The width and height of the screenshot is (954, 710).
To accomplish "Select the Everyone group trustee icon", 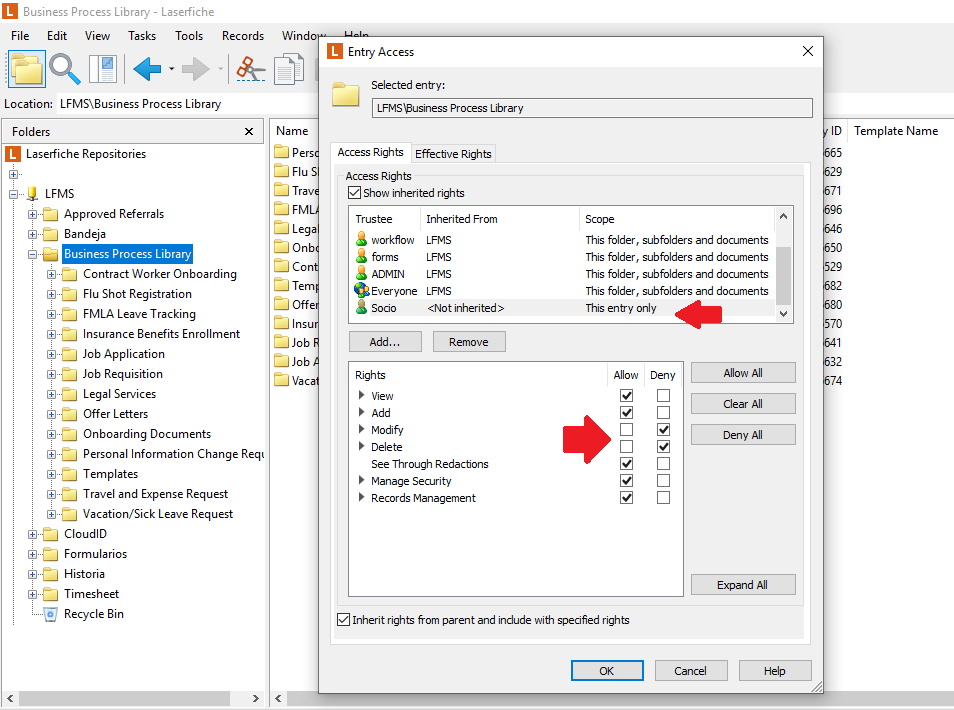I will click(x=362, y=290).
